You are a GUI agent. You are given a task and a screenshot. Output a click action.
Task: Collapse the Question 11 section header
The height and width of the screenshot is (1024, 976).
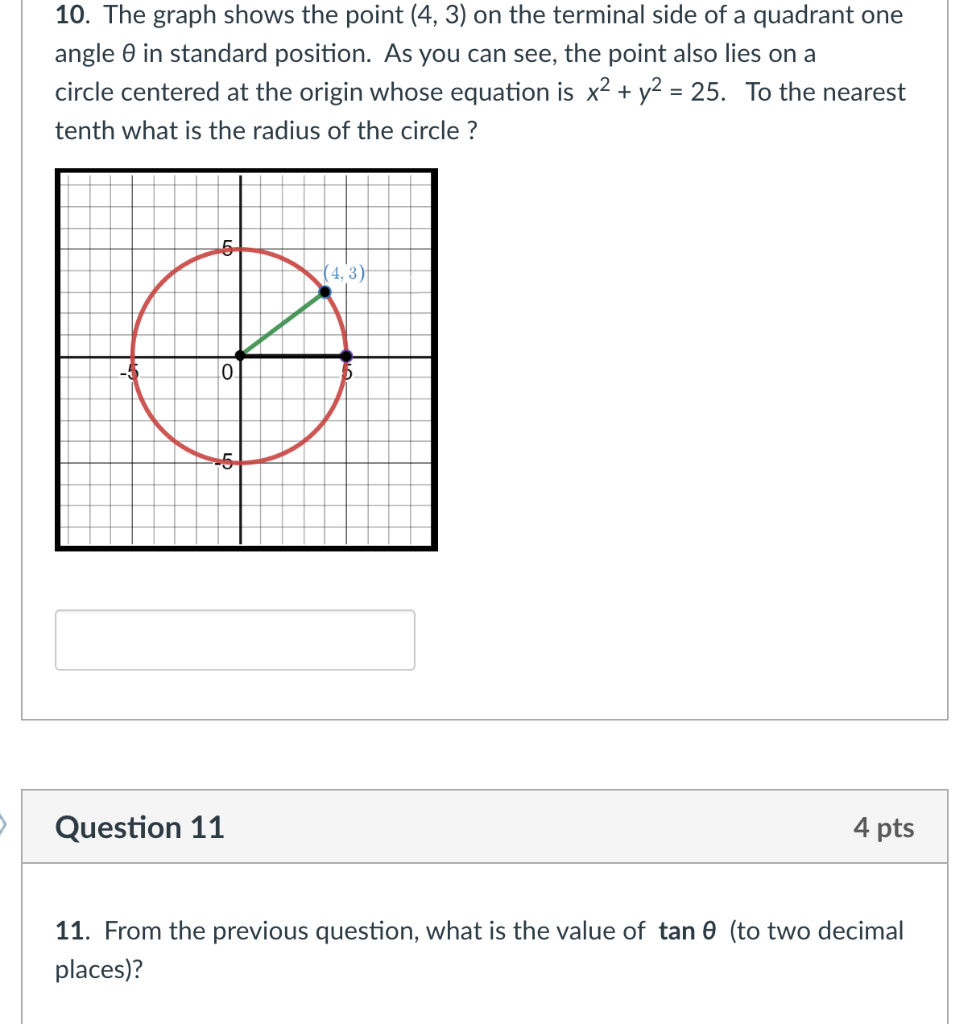pyautogui.click(x=140, y=828)
